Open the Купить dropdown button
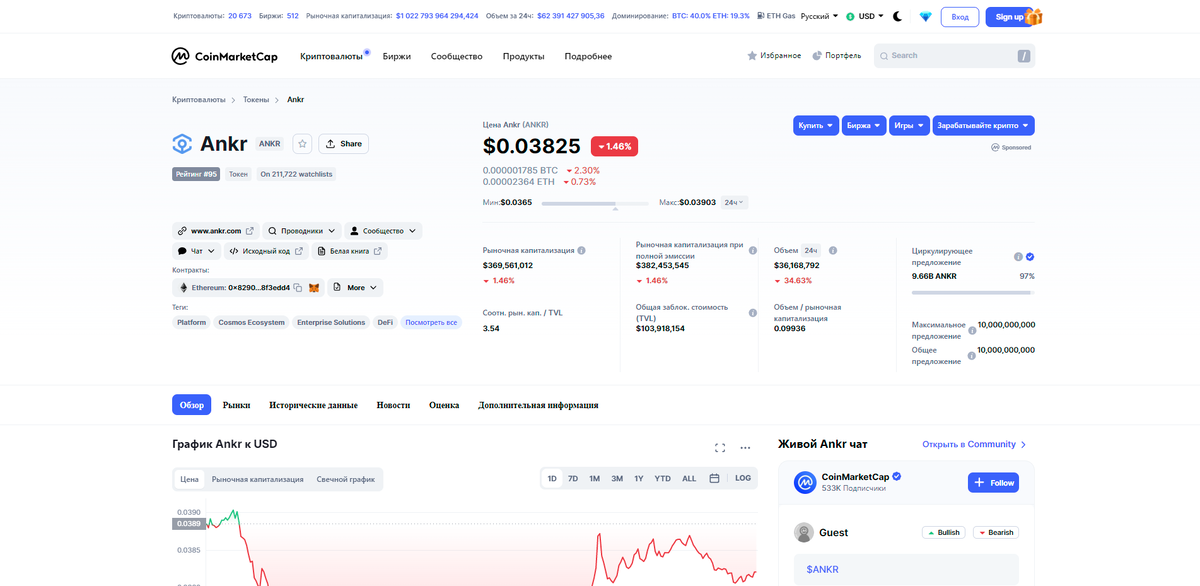1200x586 pixels. click(x=816, y=126)
